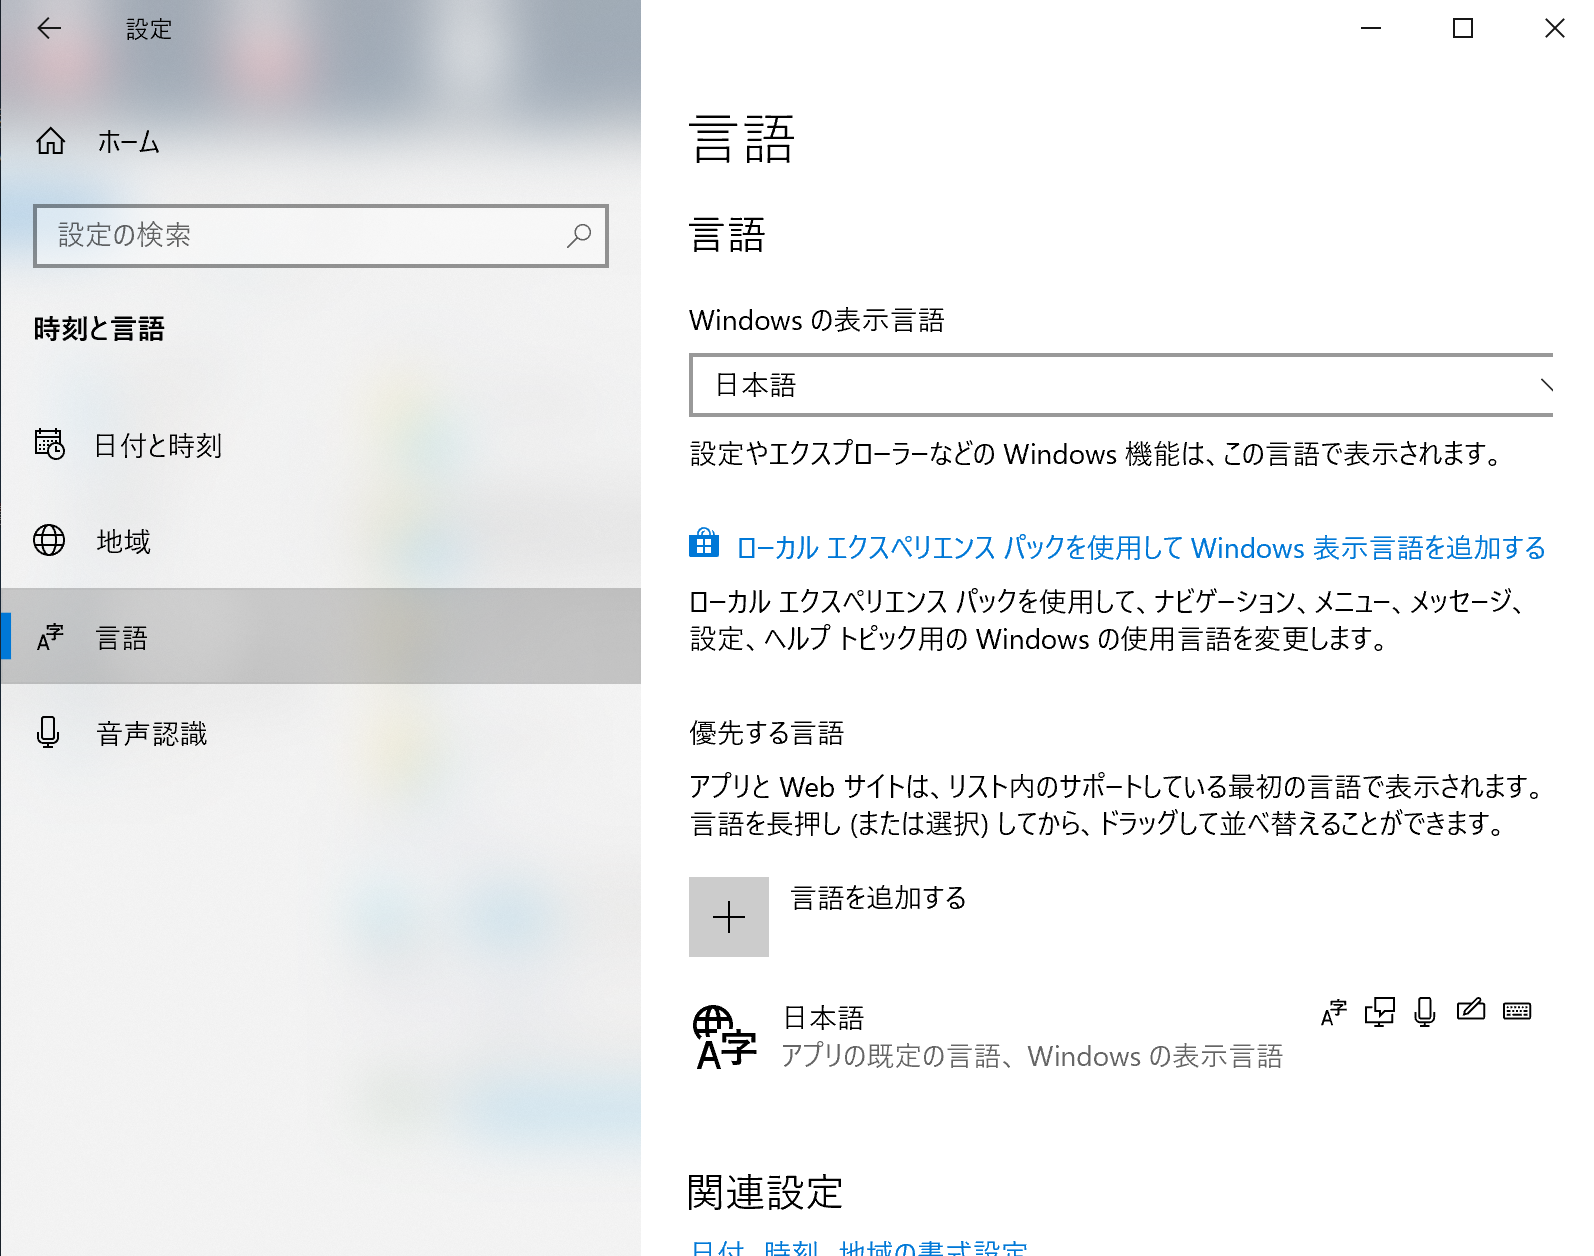Select the 地域 globe icon
The height and width of the screenshot is (1256, 1594).
pos(49,540)
